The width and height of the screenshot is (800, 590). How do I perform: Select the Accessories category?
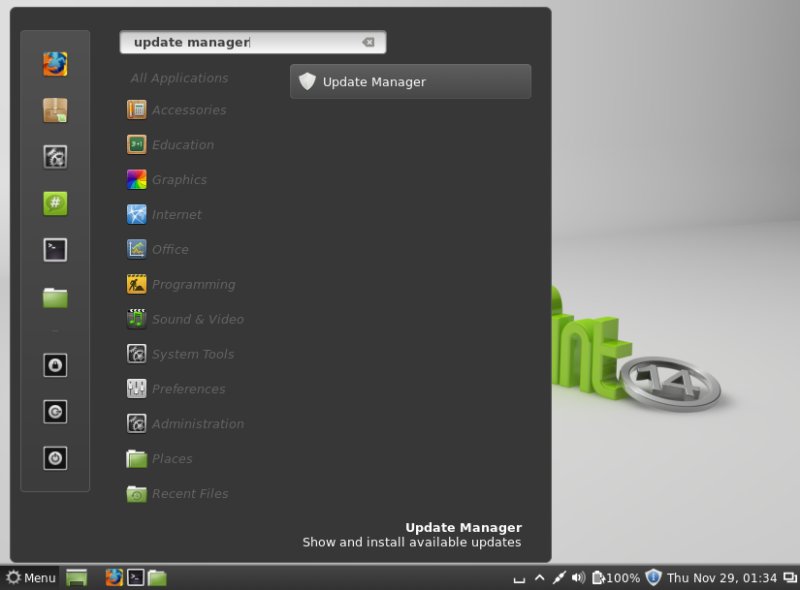[x=188, y=110]
